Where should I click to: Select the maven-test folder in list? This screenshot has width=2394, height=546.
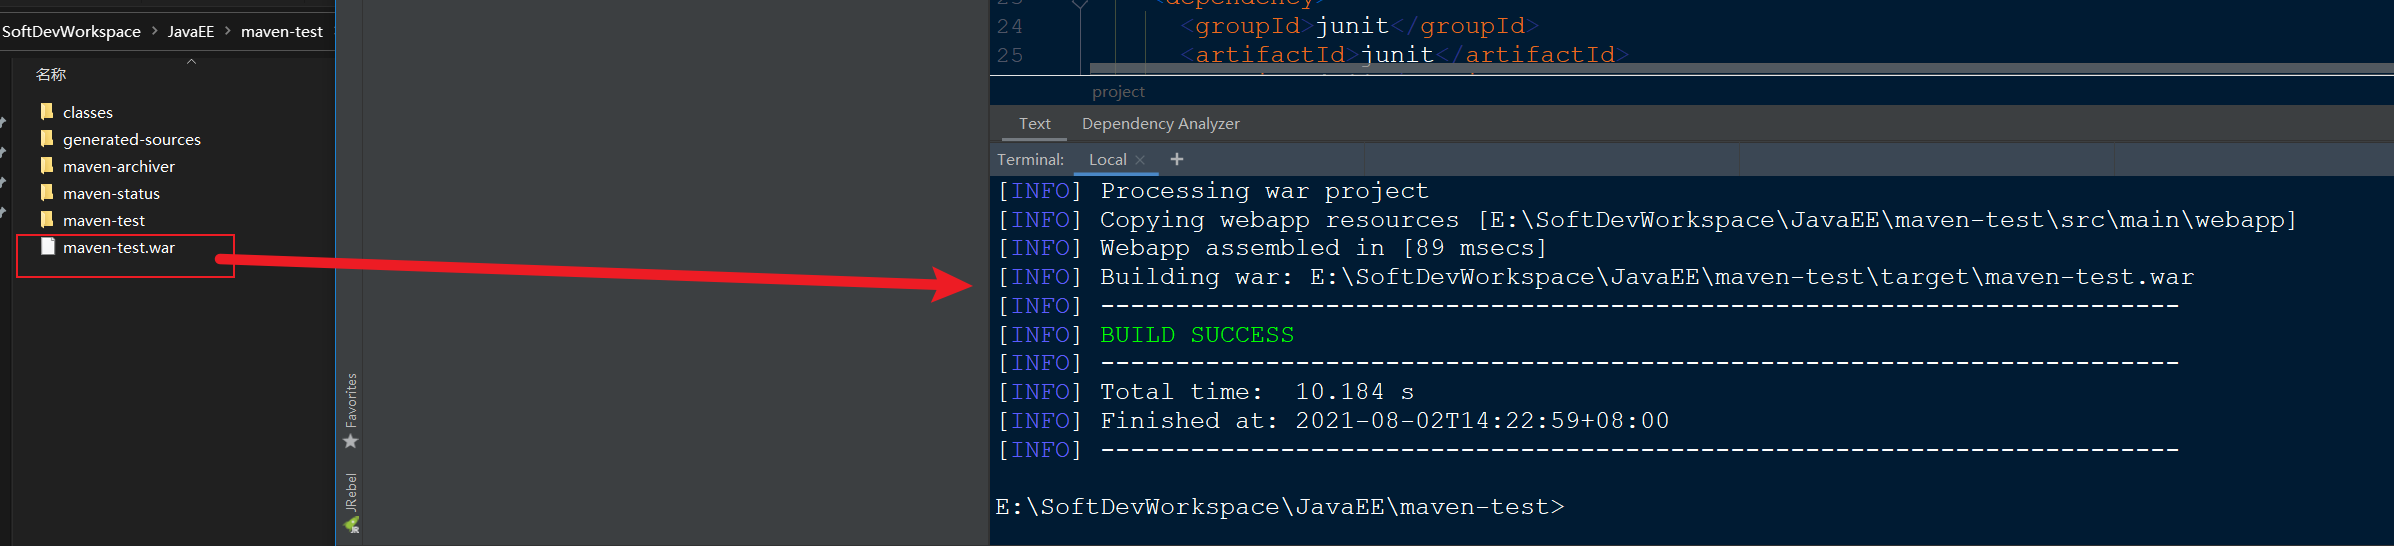(103, 220)
